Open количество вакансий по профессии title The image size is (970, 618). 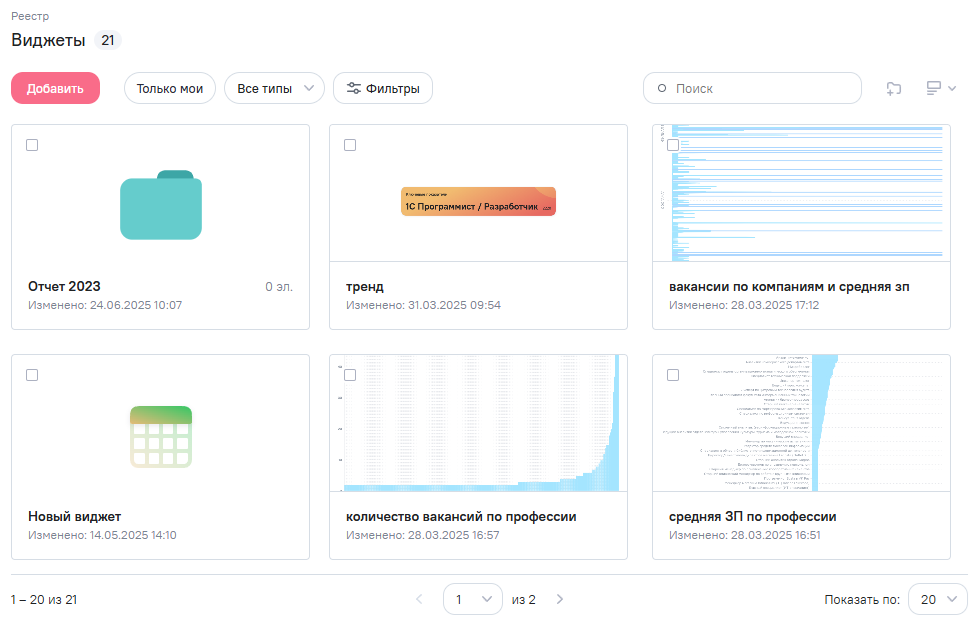pos(461,517)
